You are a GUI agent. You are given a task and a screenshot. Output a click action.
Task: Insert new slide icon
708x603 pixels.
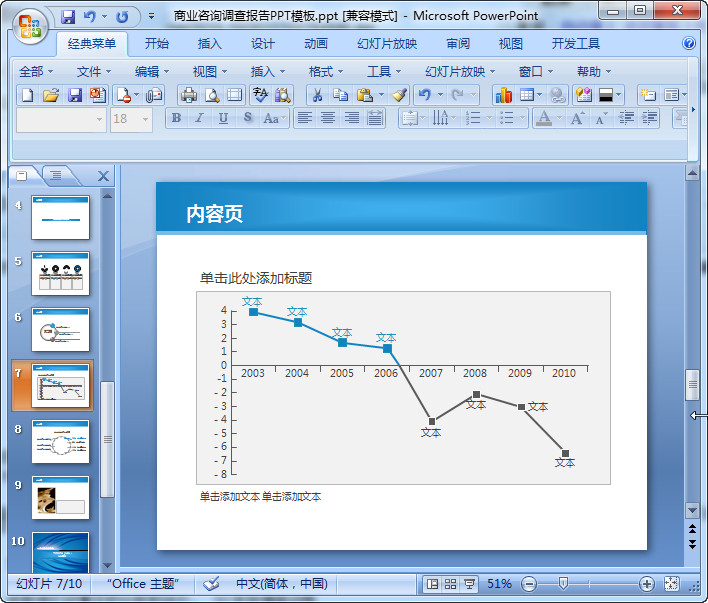point(648,95)
